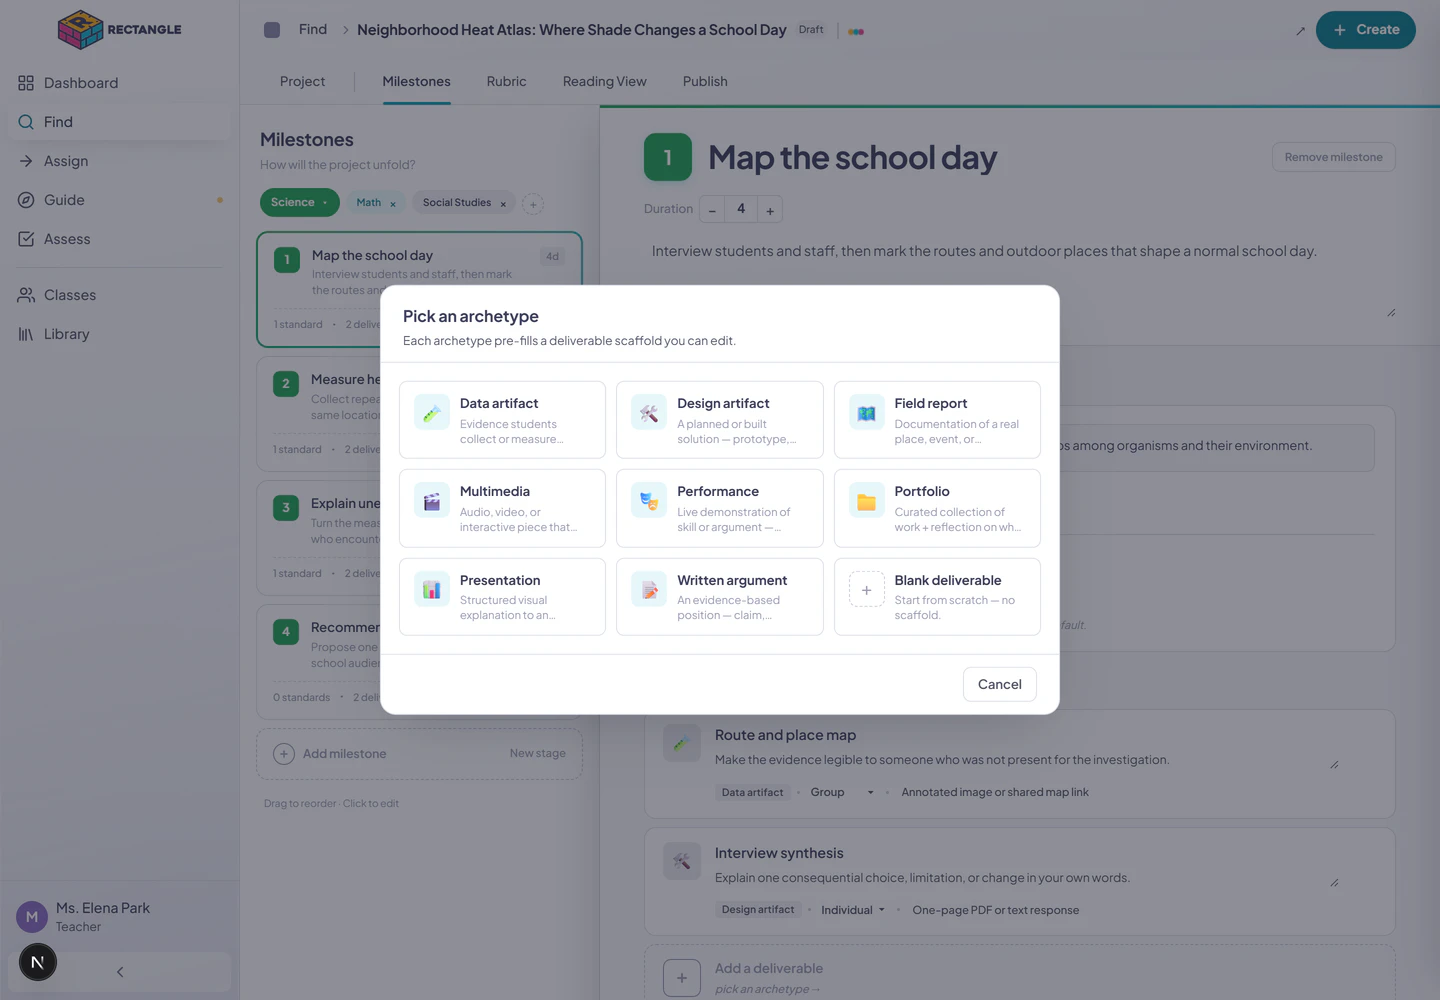This screenshot has width=1440, height=1000.
Task: Click Add a deliverable plus icon
Action: pyautogui.click(x=682, y=978)
